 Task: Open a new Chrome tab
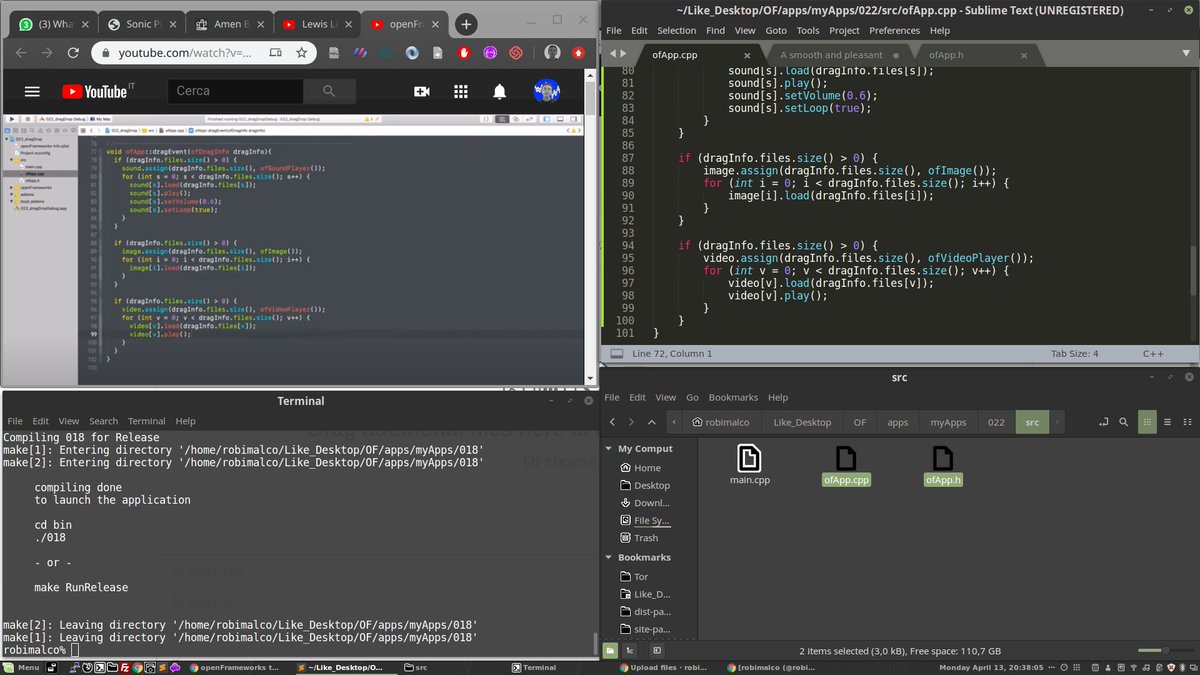click(x=465, y=24)
